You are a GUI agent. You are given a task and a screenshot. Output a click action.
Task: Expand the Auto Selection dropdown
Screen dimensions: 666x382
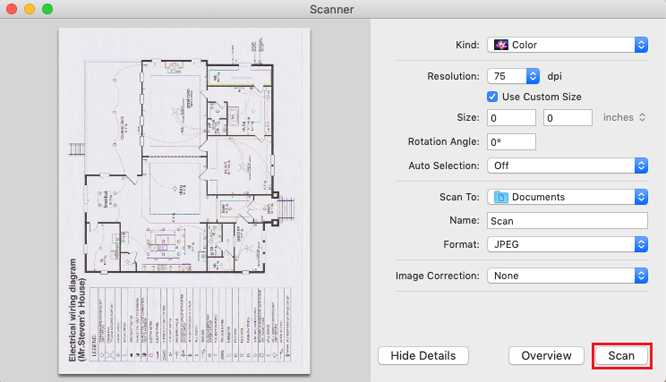567,166
